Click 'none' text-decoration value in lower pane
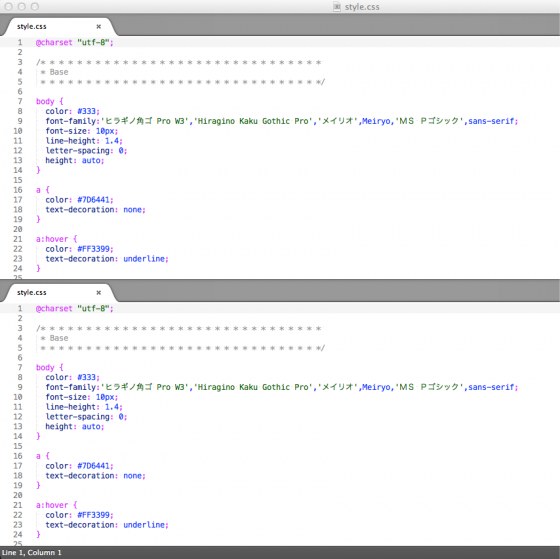This screenshot has height=559, width=560. click(x=132, y=476)
